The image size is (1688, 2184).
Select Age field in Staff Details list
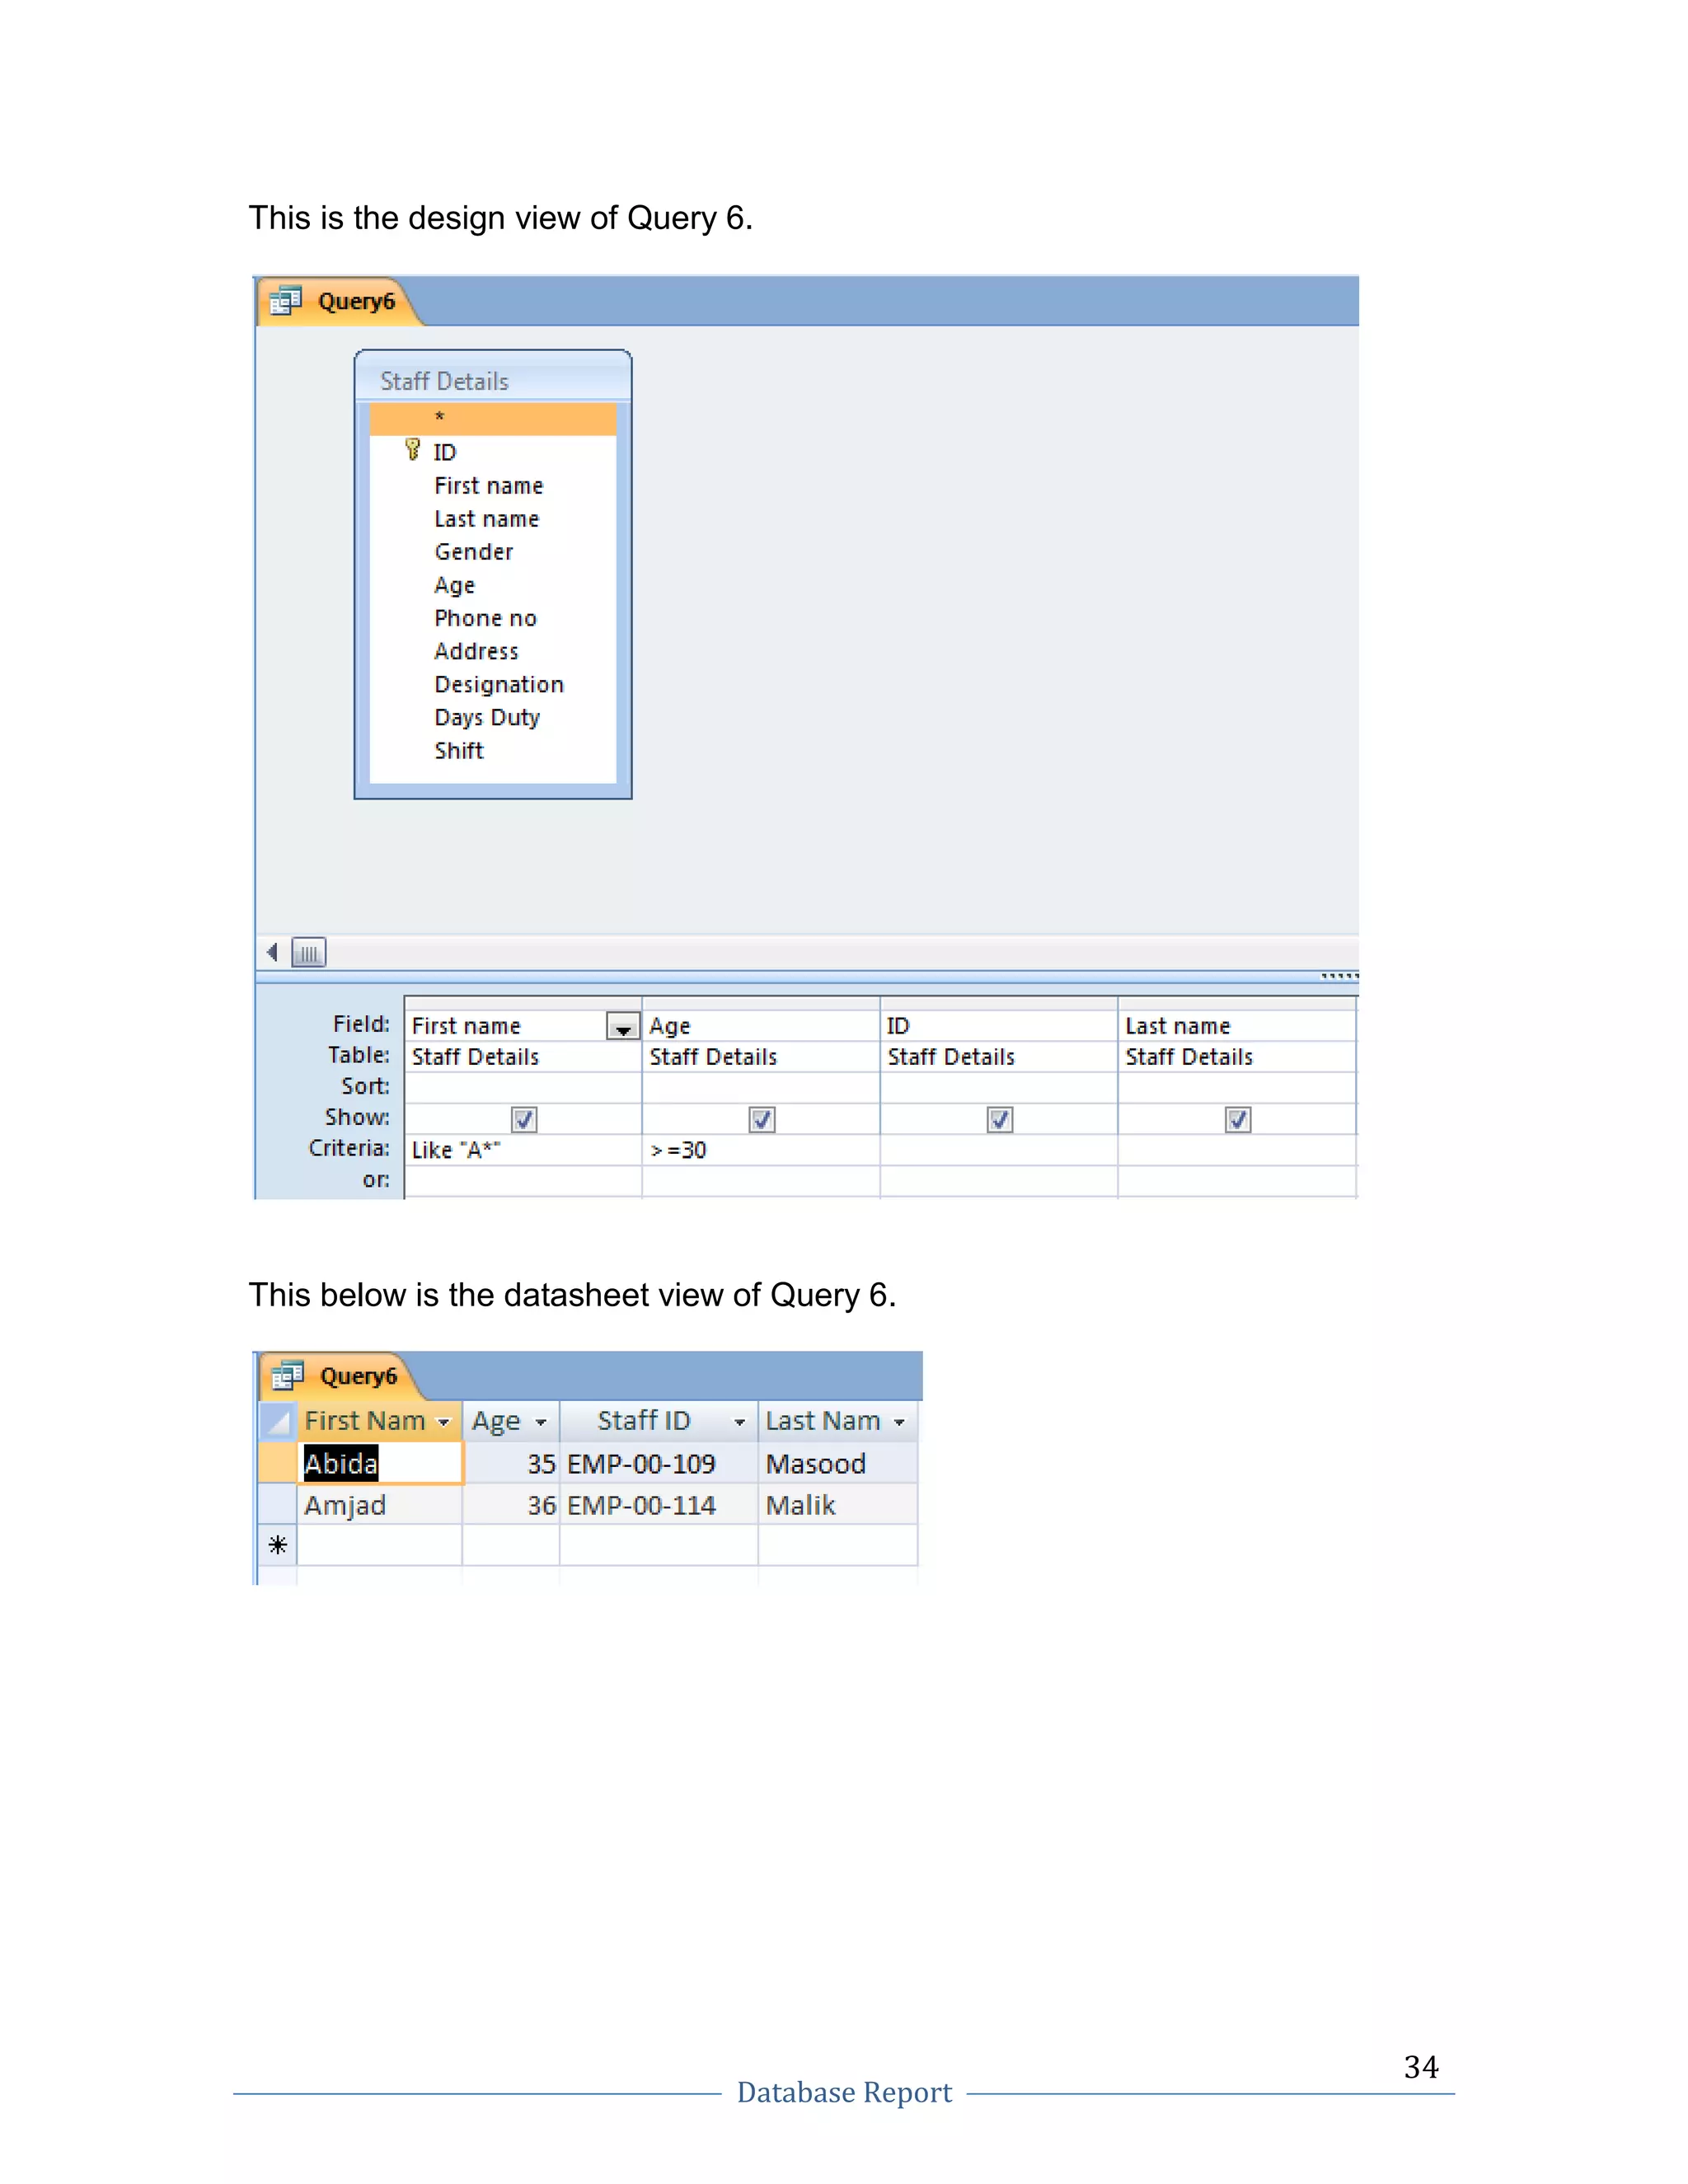pos(455,585)
